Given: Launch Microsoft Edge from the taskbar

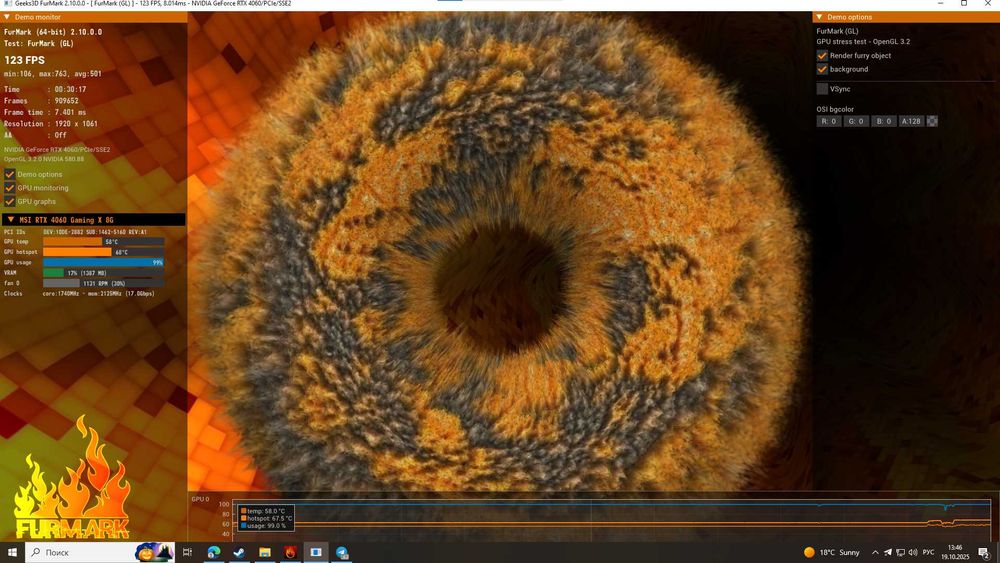Looking at the screenshot, I should click(214, 552).
